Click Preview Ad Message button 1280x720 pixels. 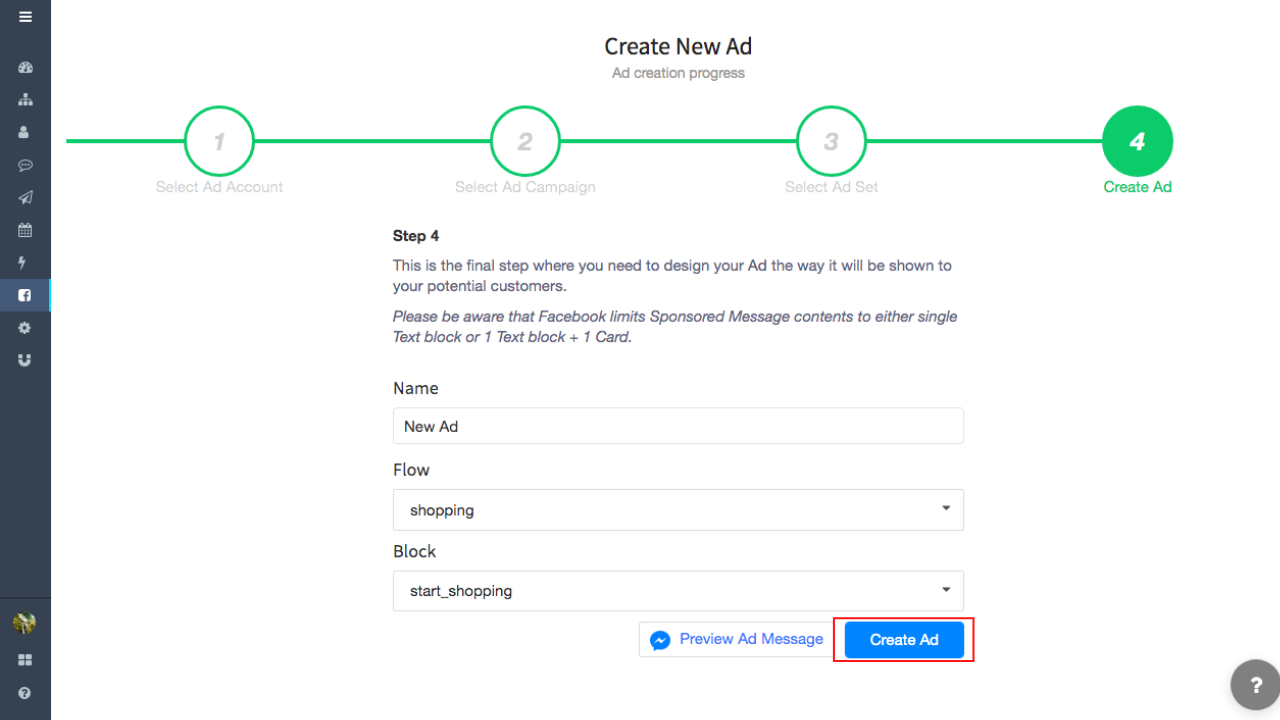point(737,640)
